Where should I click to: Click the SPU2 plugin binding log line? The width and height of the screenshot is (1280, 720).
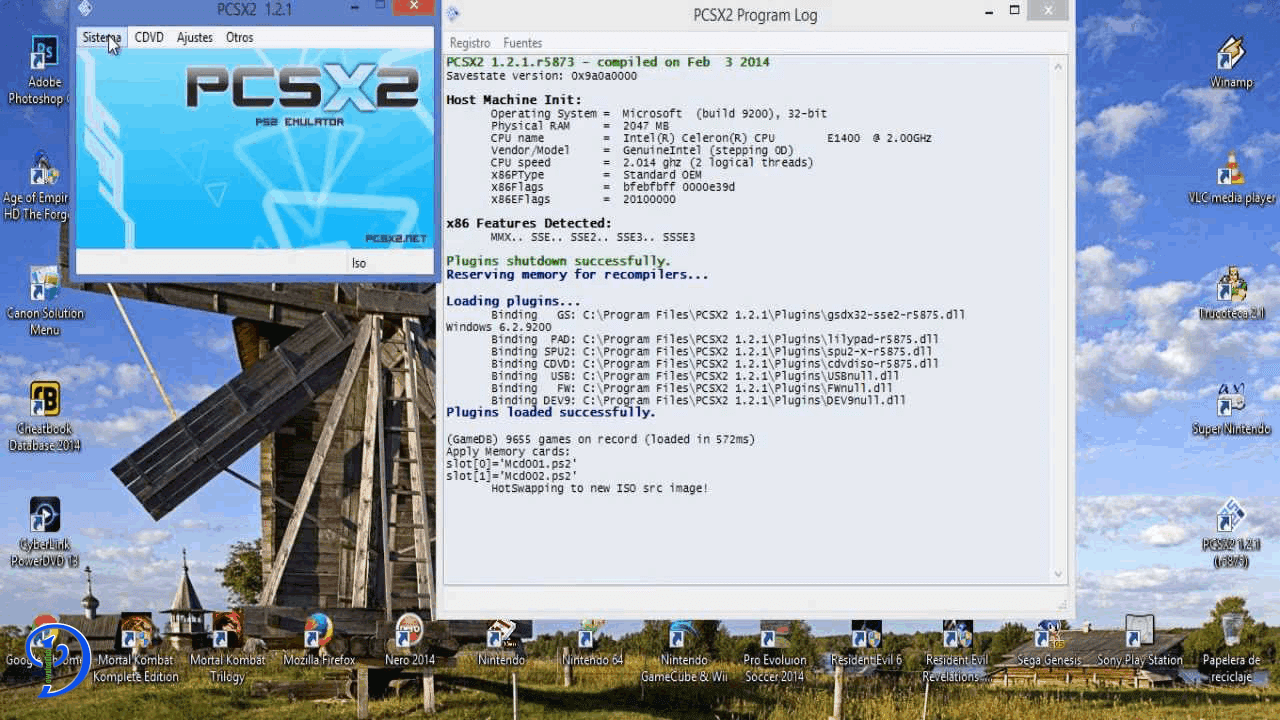[x=711, y=352]
